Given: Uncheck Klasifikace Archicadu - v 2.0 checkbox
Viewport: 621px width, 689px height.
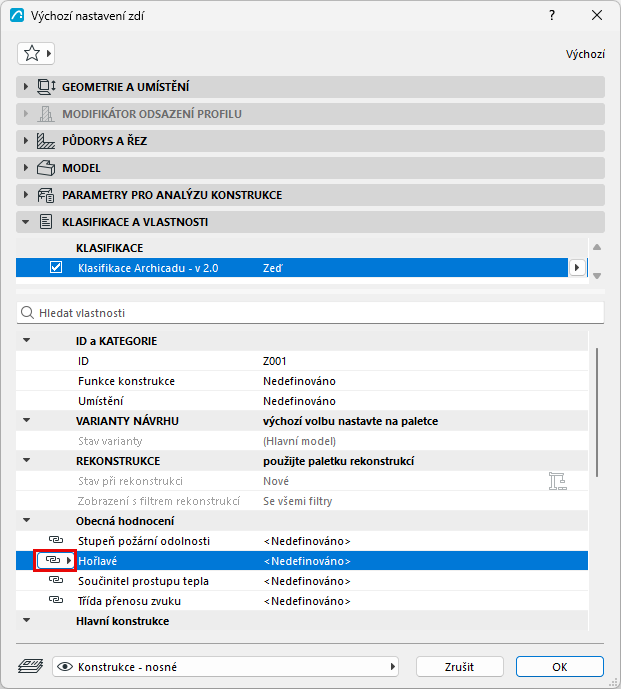Looking at the screenshot, I should point(56,267).
